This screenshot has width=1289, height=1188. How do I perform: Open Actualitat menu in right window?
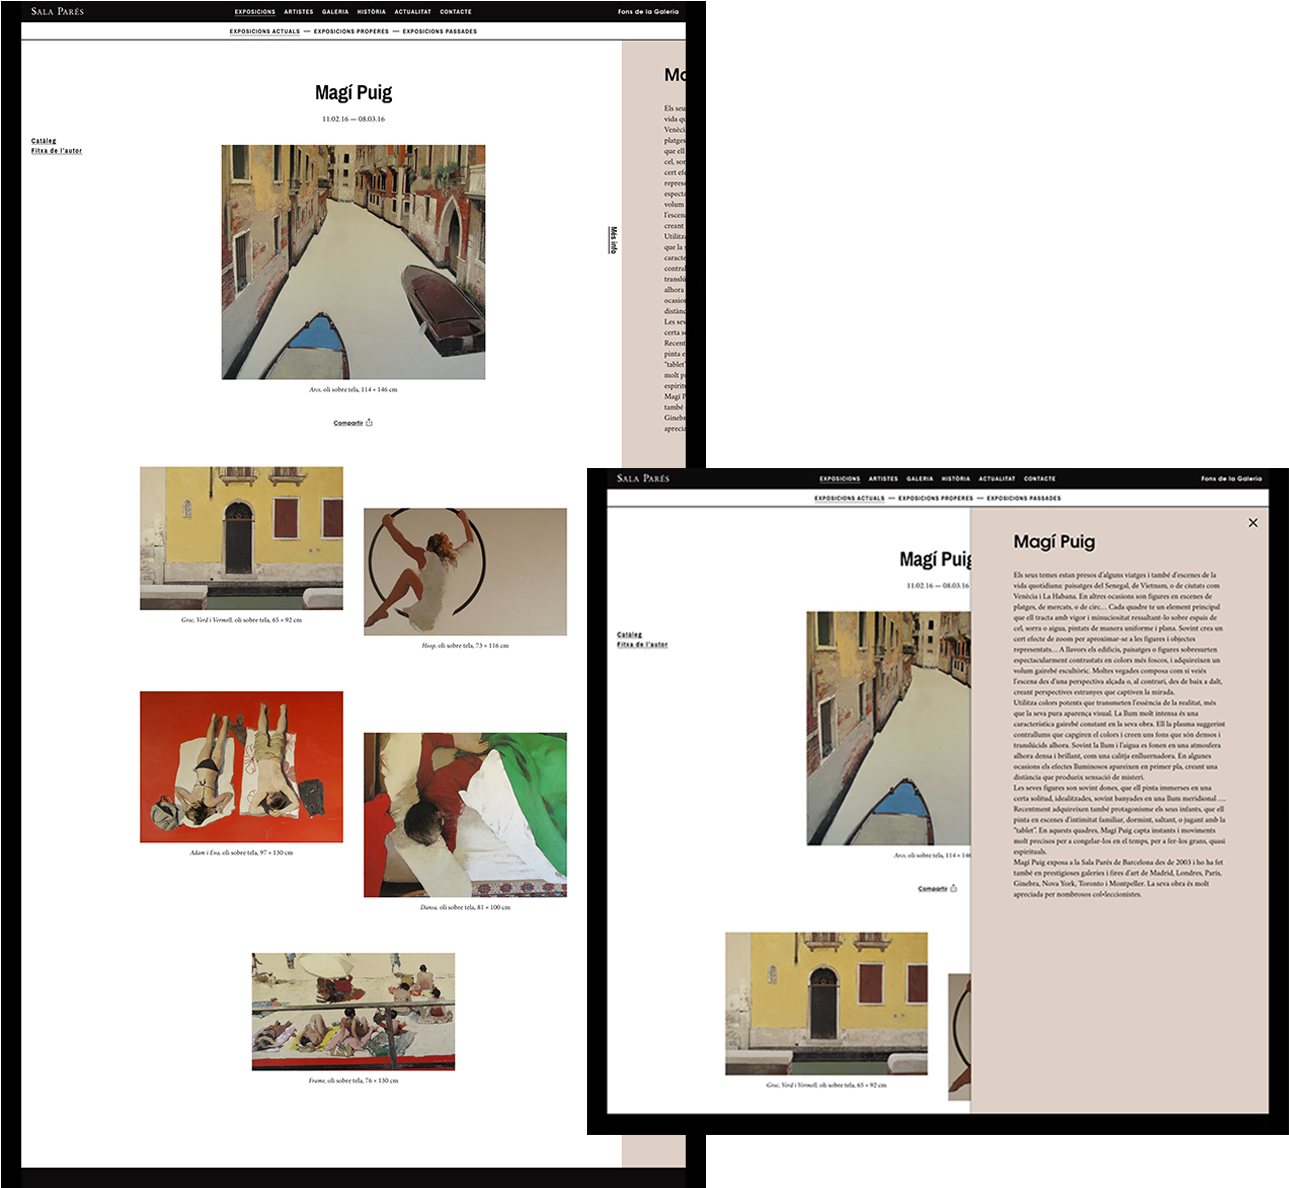tap(997, 479)
